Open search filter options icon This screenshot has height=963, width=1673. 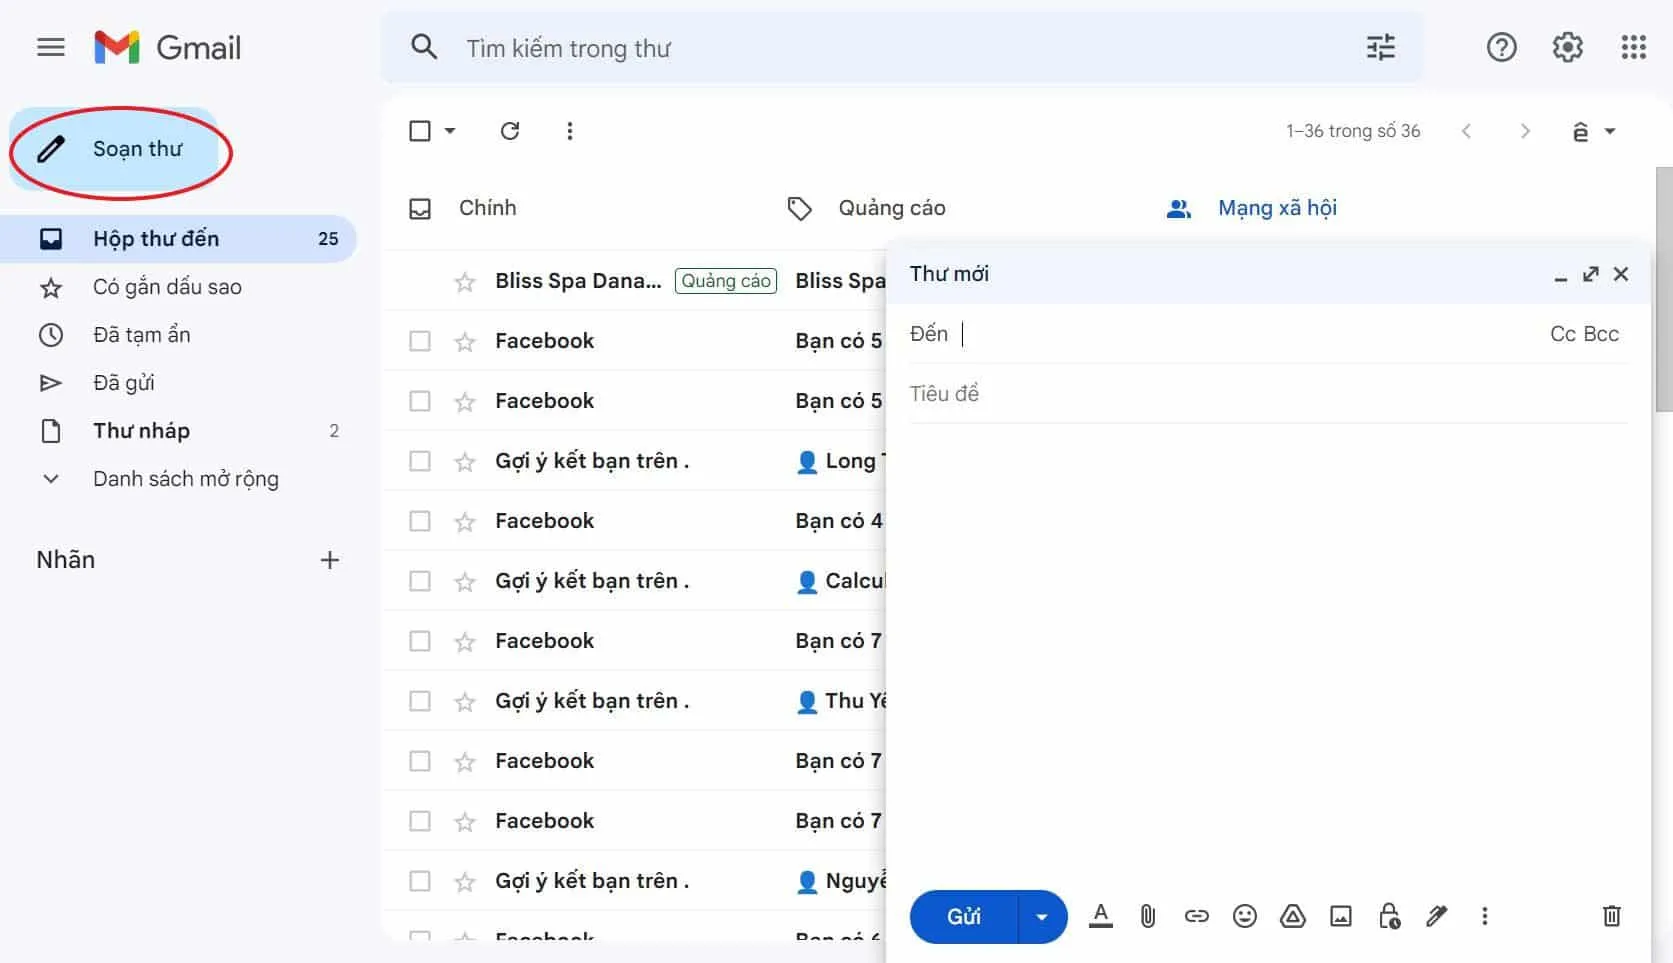1381,47
